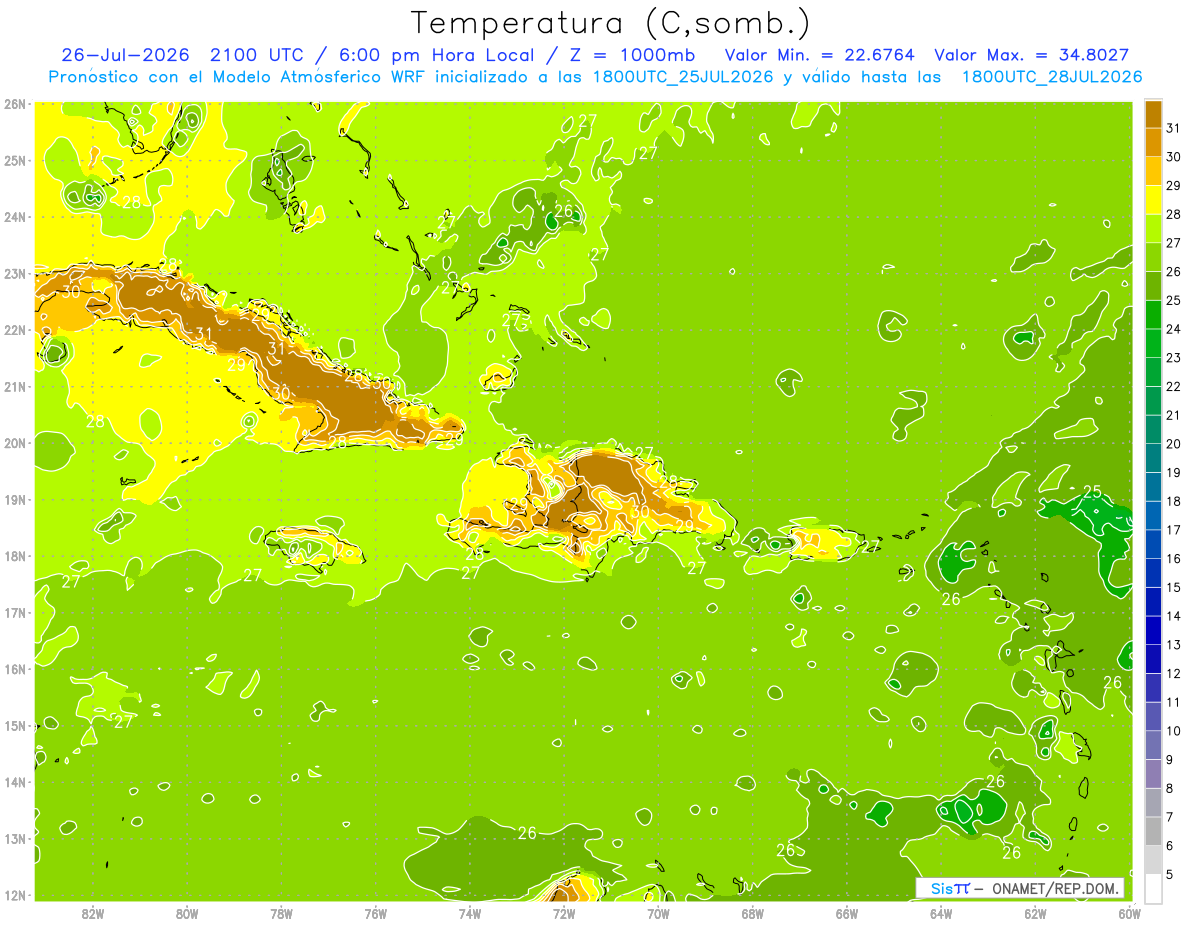Click the '23N' latitude axis label
Image resolution: width=1200 pixels, height=927 pixels.
click(15, 273)
